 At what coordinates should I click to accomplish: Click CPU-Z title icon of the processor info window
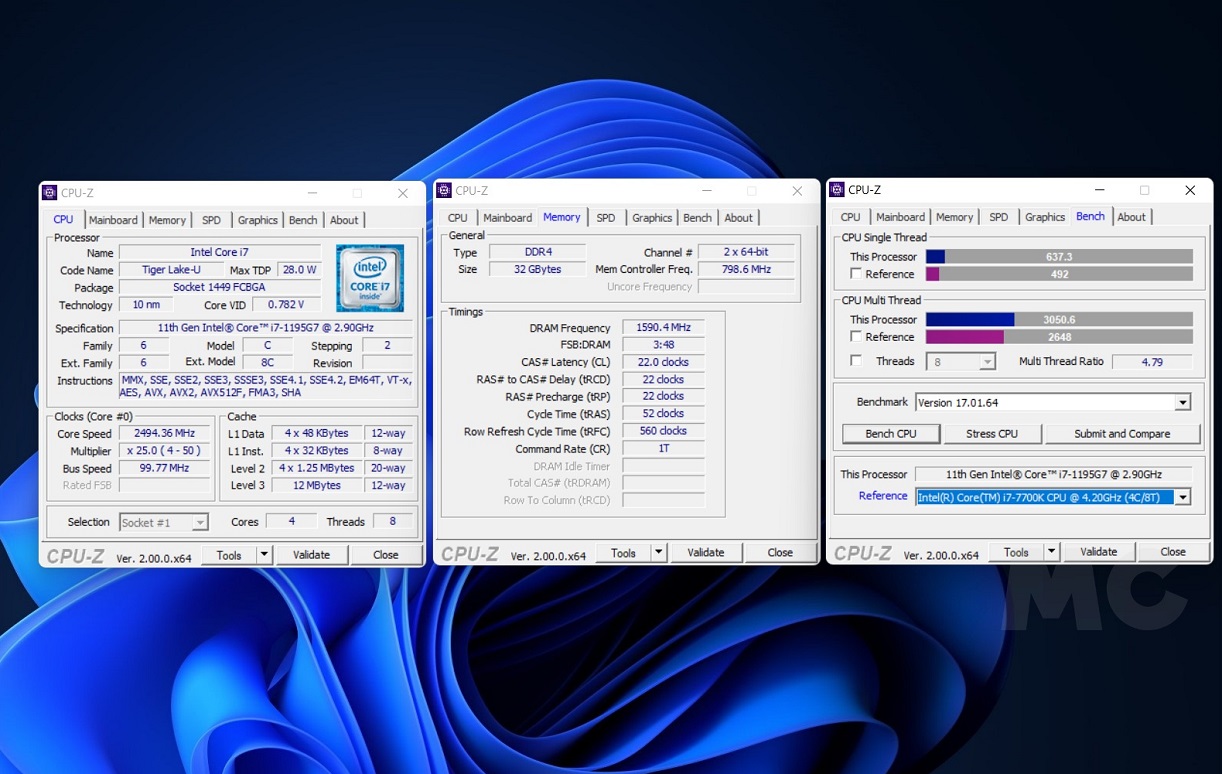click(50, 193)
